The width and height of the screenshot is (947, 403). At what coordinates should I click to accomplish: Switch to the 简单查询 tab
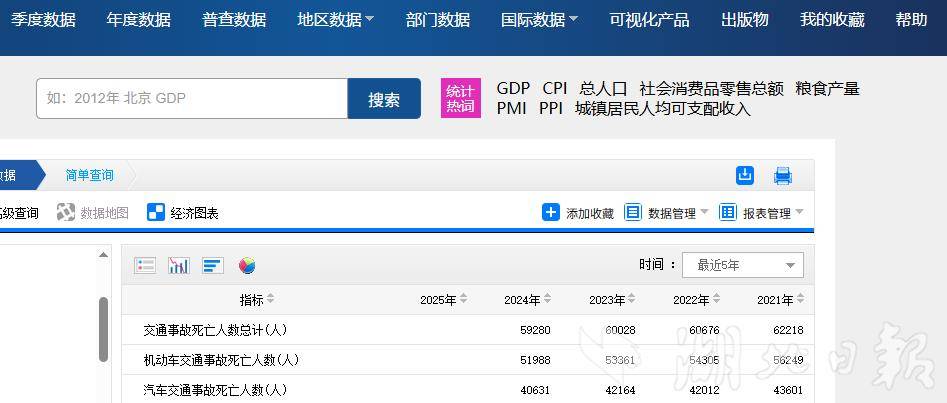89,175
